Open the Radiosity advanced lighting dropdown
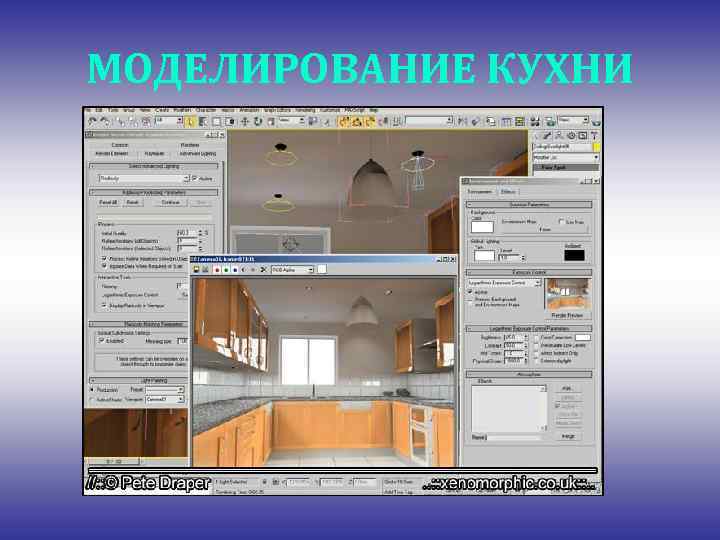Viewport: 720px width, 540px height. point(144,178)
